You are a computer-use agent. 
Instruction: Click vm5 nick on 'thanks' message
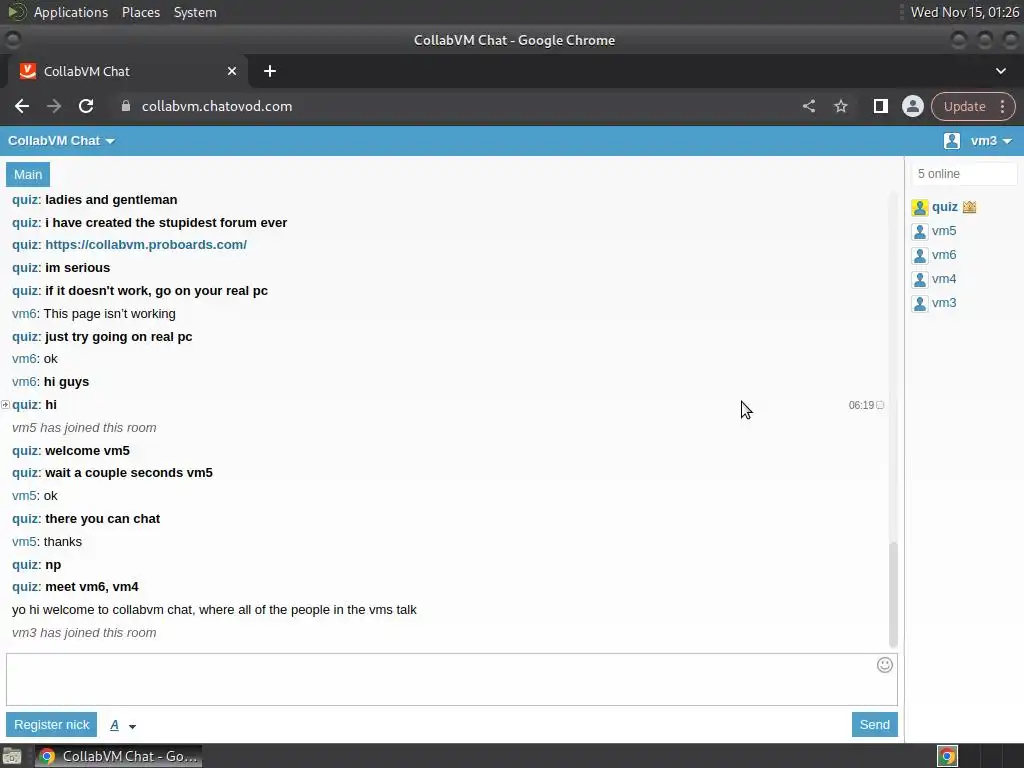pyautogui.click(x=24, y=541)
